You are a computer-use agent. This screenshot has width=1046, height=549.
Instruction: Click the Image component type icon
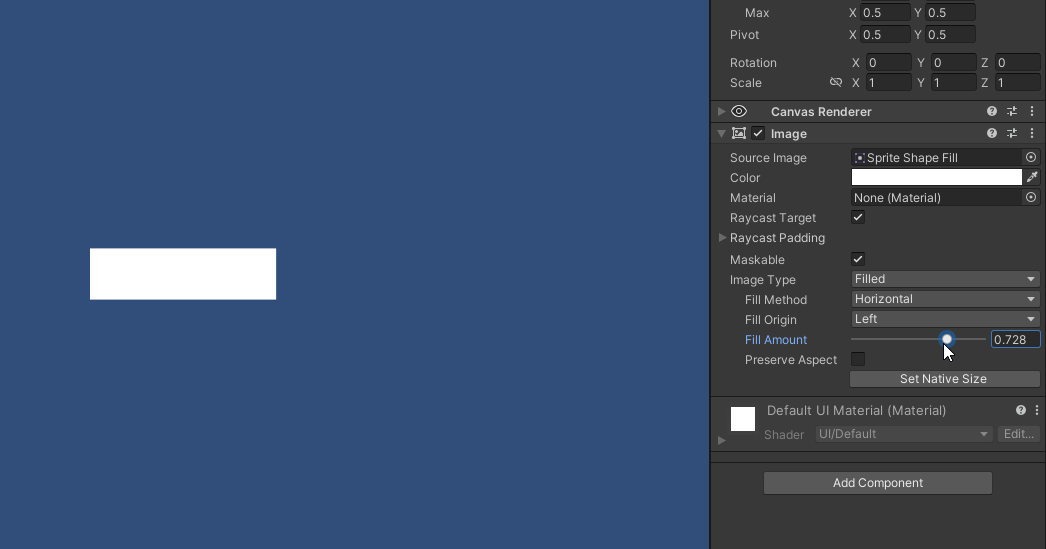pyautogui.click(x=738, y=133)
